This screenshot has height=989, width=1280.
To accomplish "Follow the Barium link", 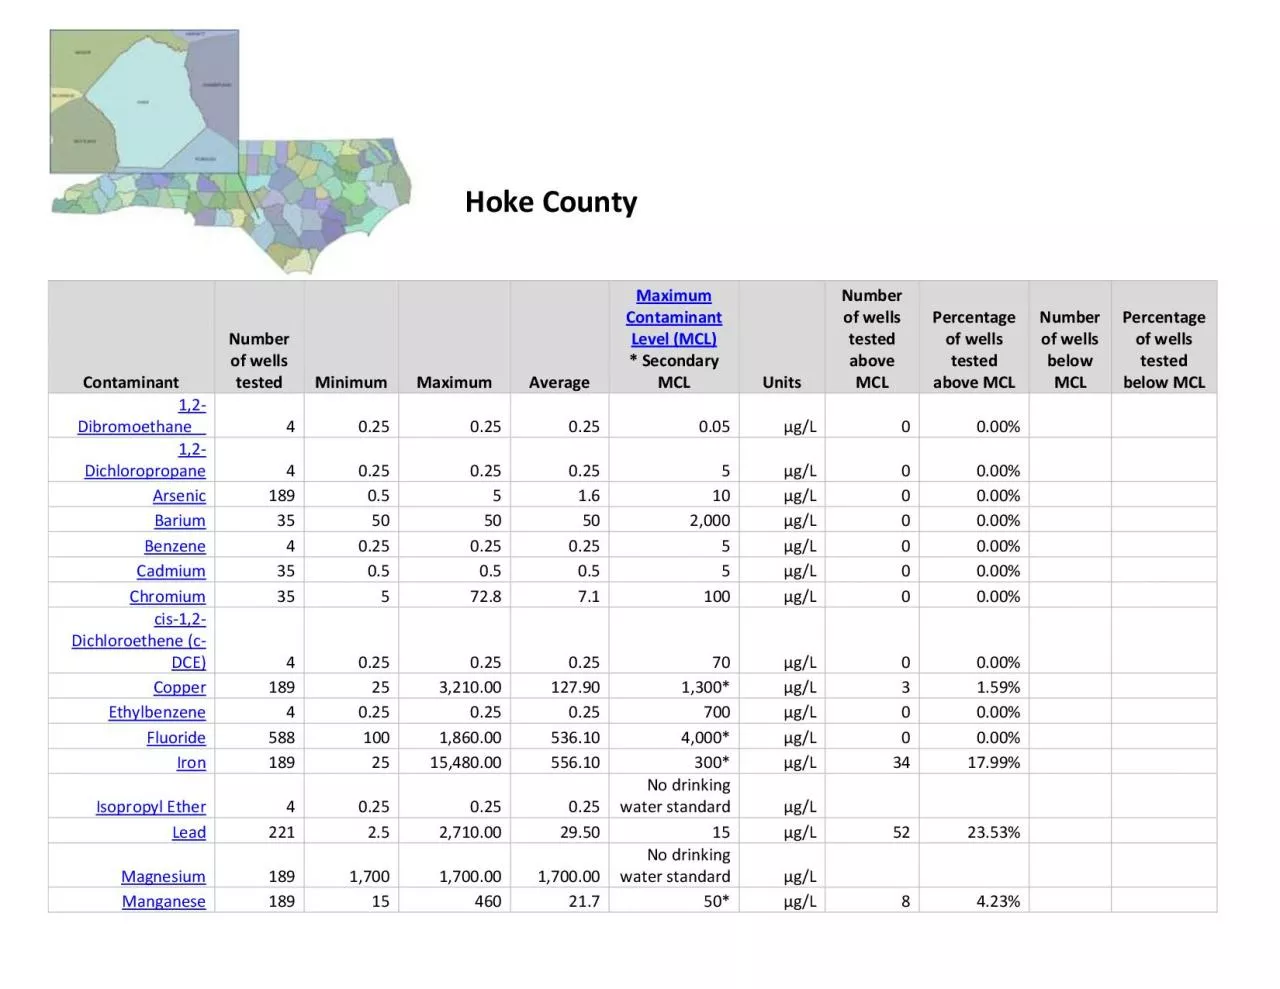I will pyautogui.click(x=180, y=521).
